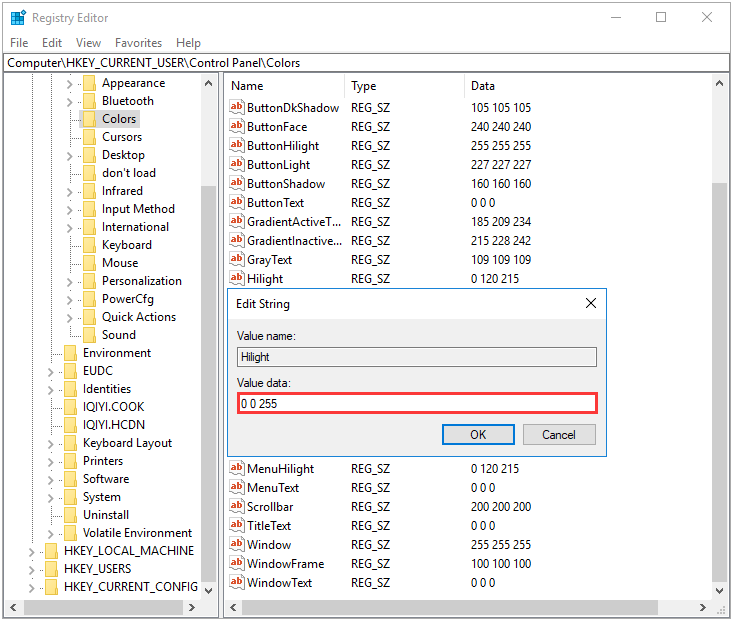Click the Cursors folder icon
Viewport: 734px width, 622px height.
pyautogui.click(x=89, y=137)
